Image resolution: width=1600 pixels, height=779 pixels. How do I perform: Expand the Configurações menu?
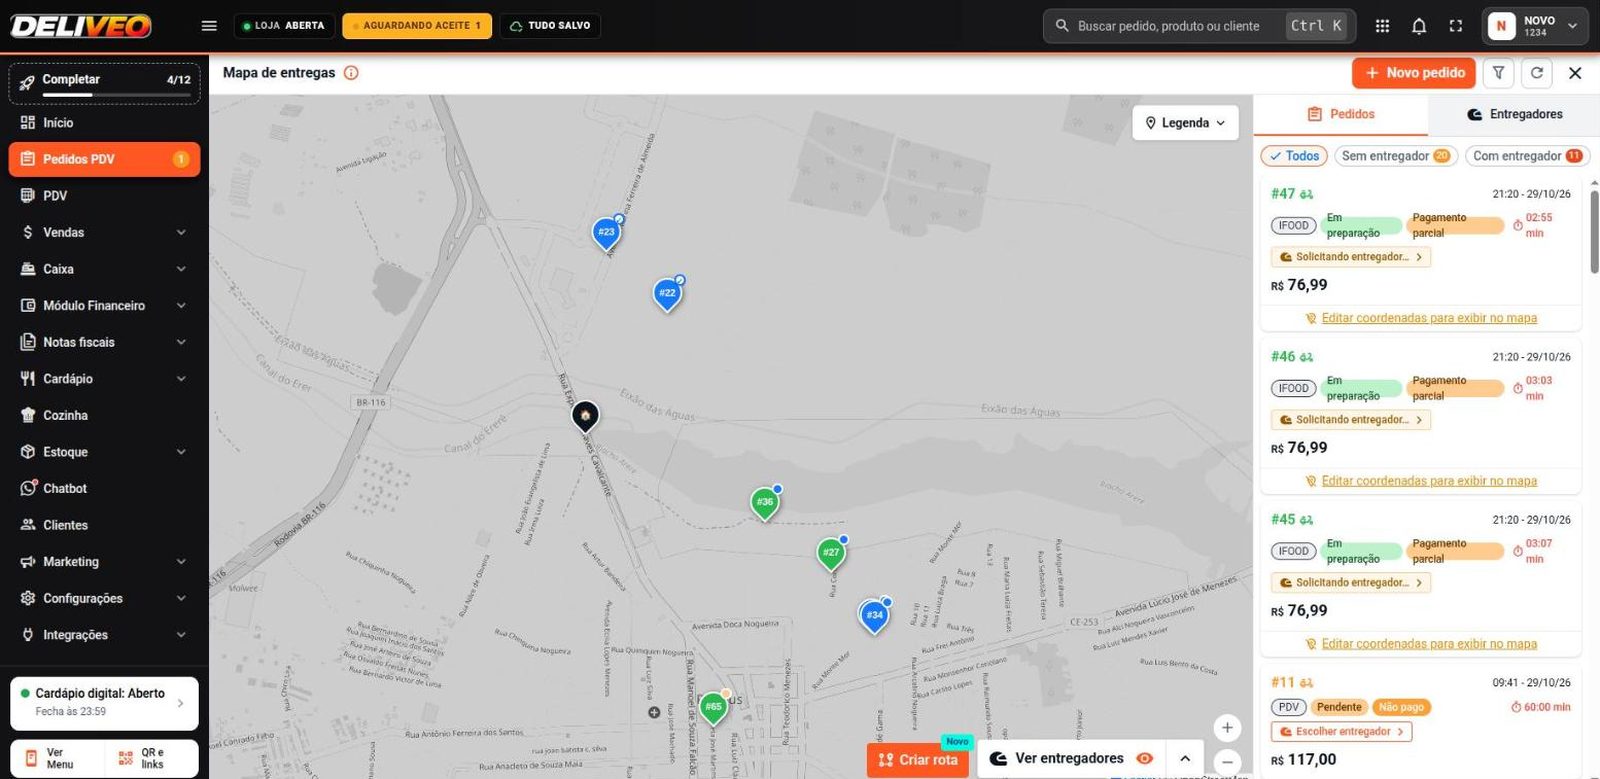click(x=104, y=598)
